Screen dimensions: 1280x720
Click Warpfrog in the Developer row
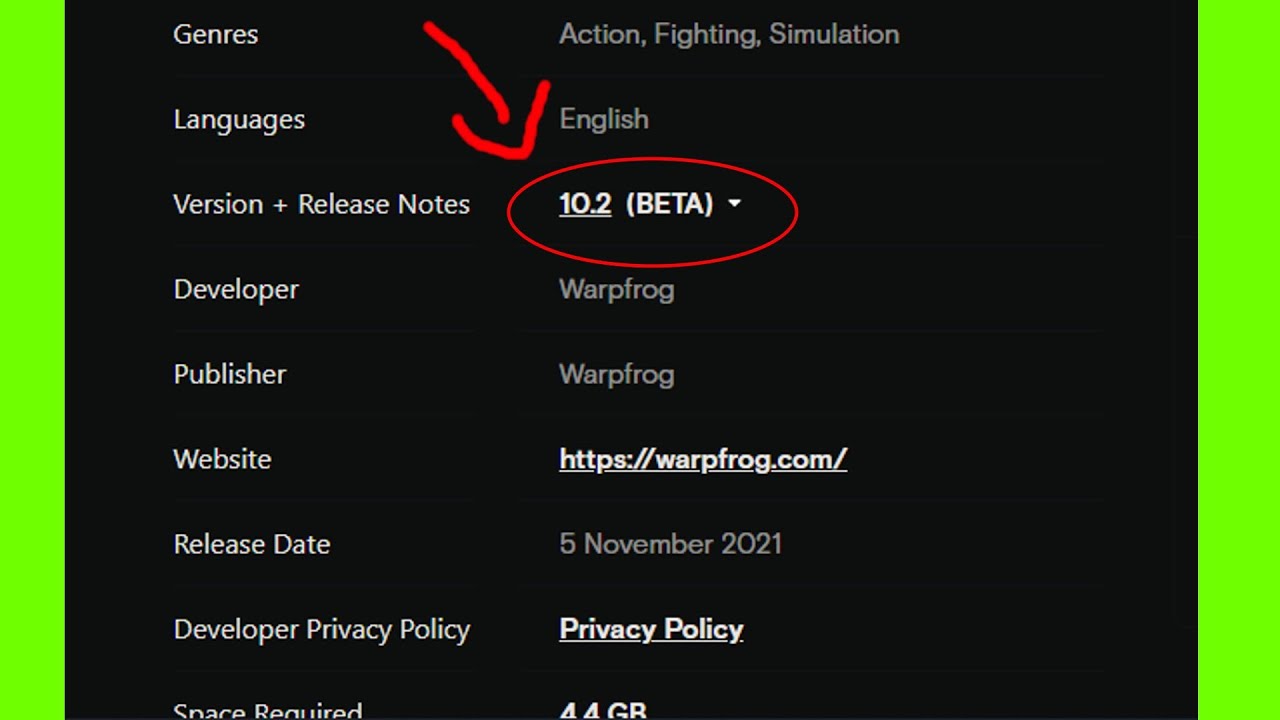point(616,289)
